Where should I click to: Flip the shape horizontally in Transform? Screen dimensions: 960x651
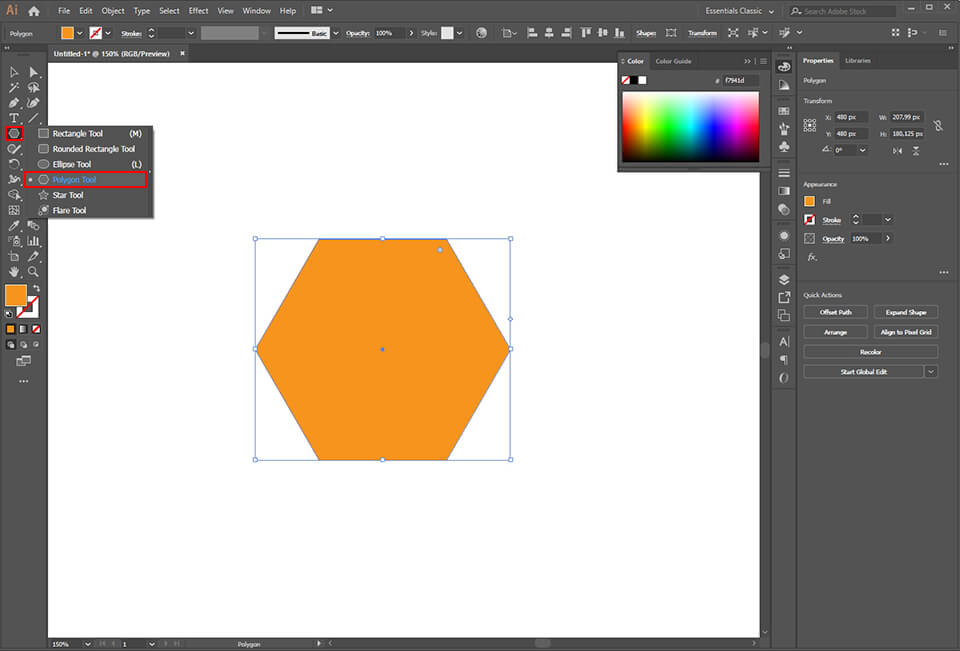[x=897, y=151]
